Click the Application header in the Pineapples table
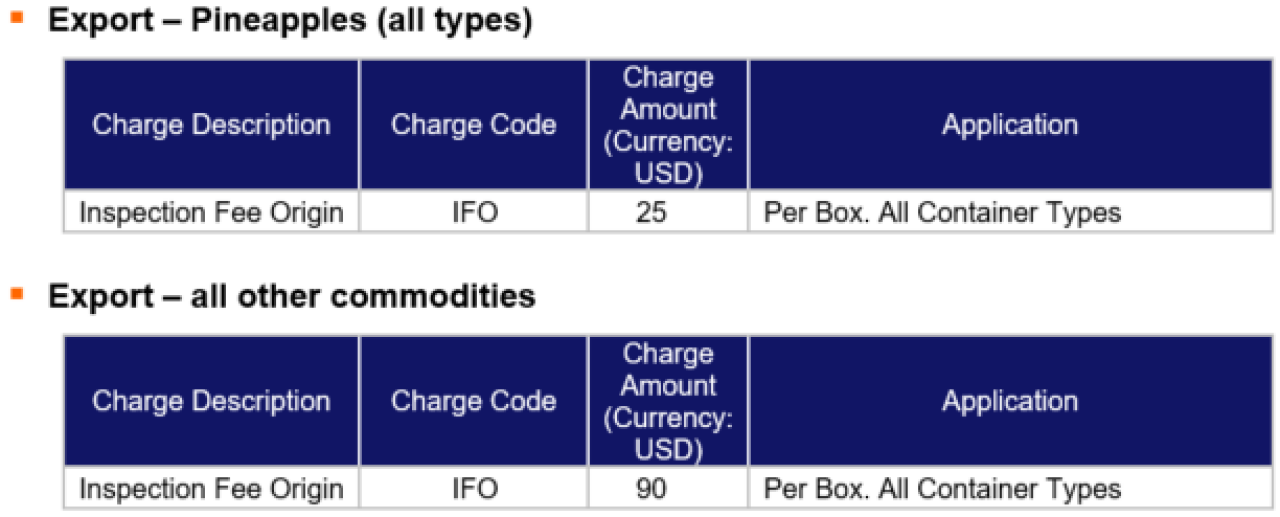The image size is (1280, 517). point(1010,125)
